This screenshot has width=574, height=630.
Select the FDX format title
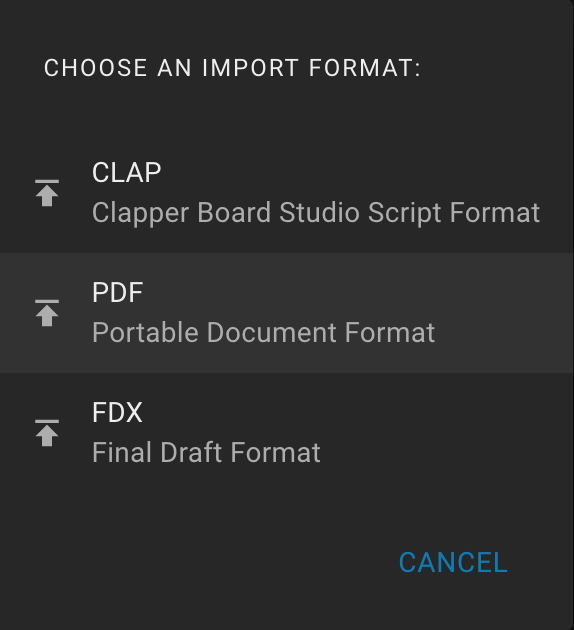point(117,412)
